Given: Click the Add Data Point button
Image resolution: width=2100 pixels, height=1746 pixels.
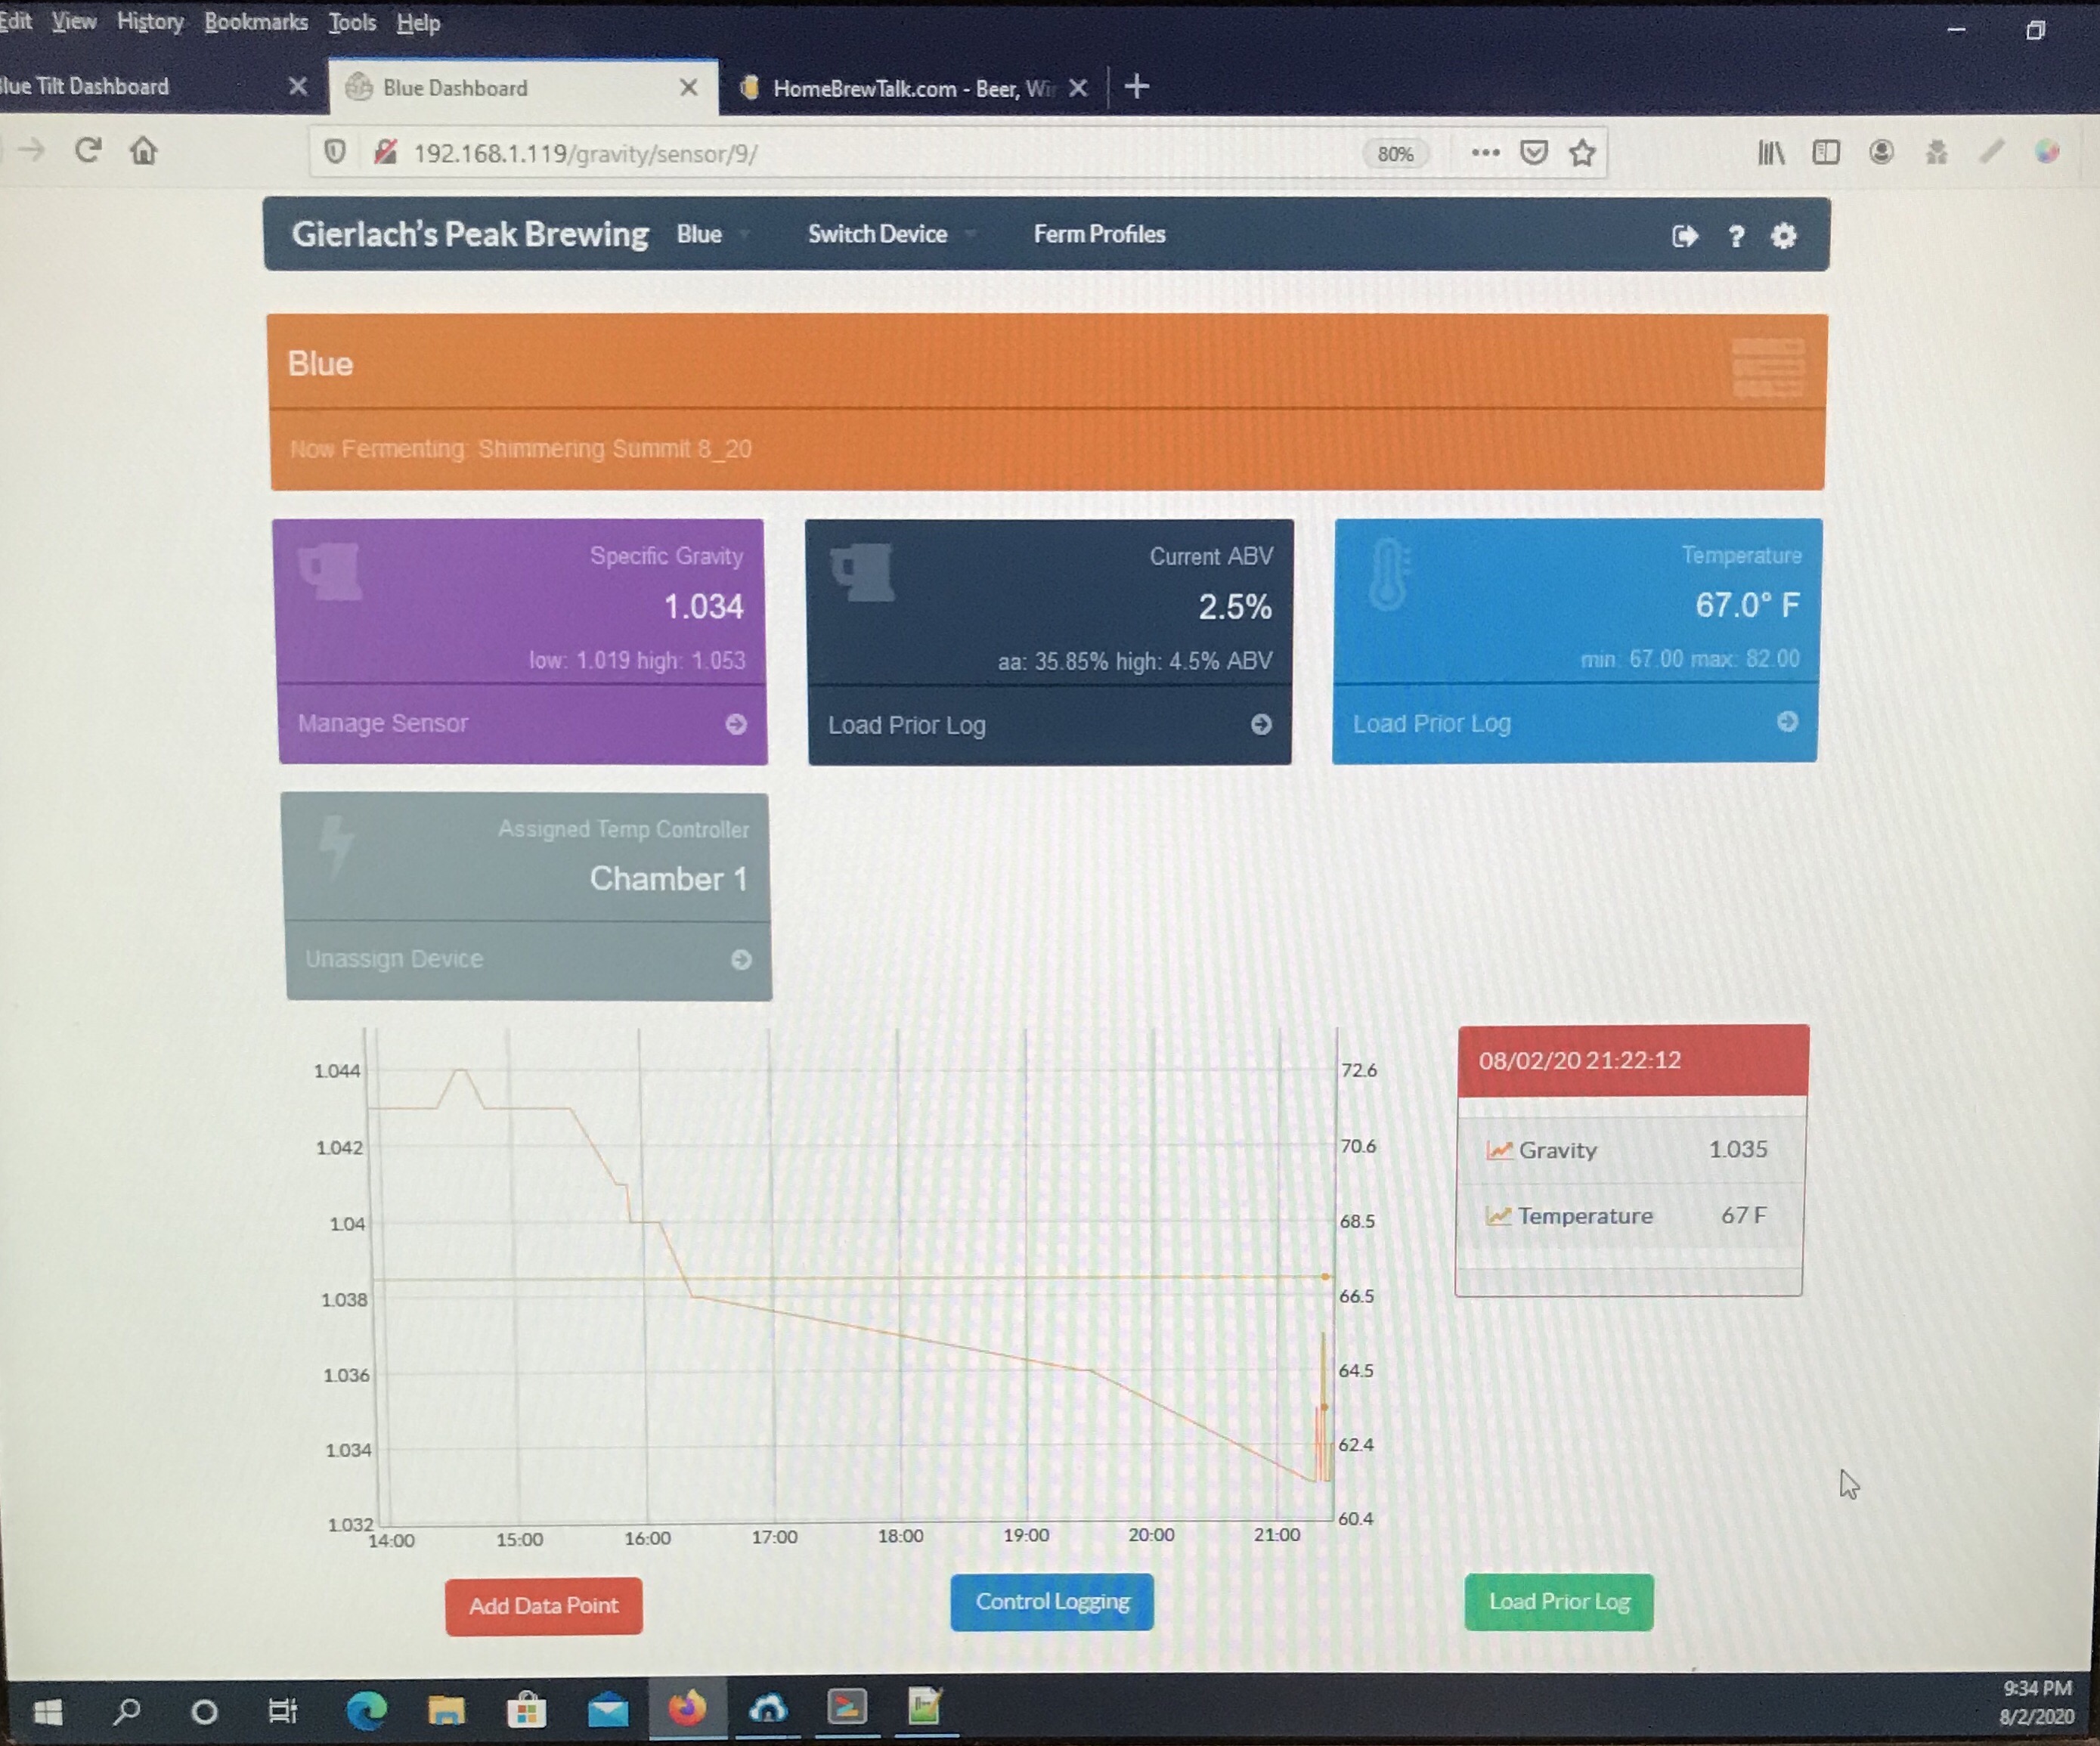Looking at the screenshot, I should coord(544,1606).
